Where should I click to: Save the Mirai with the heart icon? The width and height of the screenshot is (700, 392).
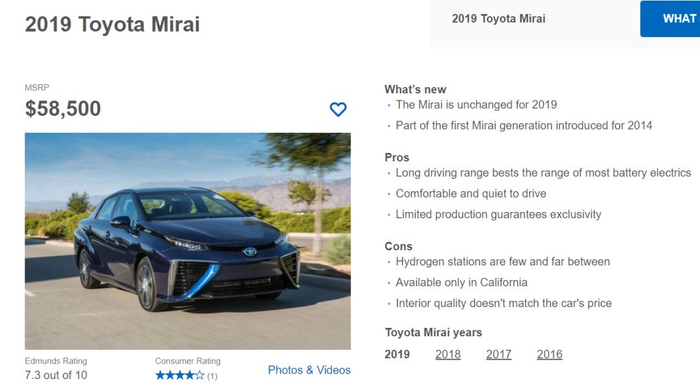pyautogui.click(x=338, y=109)
